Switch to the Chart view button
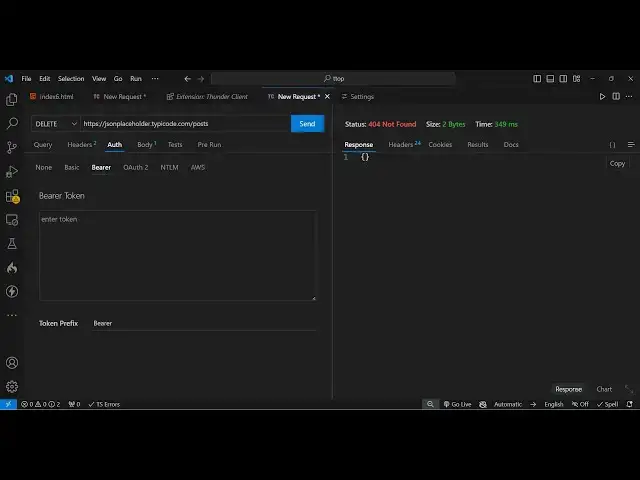 click(x=604, y=389)
